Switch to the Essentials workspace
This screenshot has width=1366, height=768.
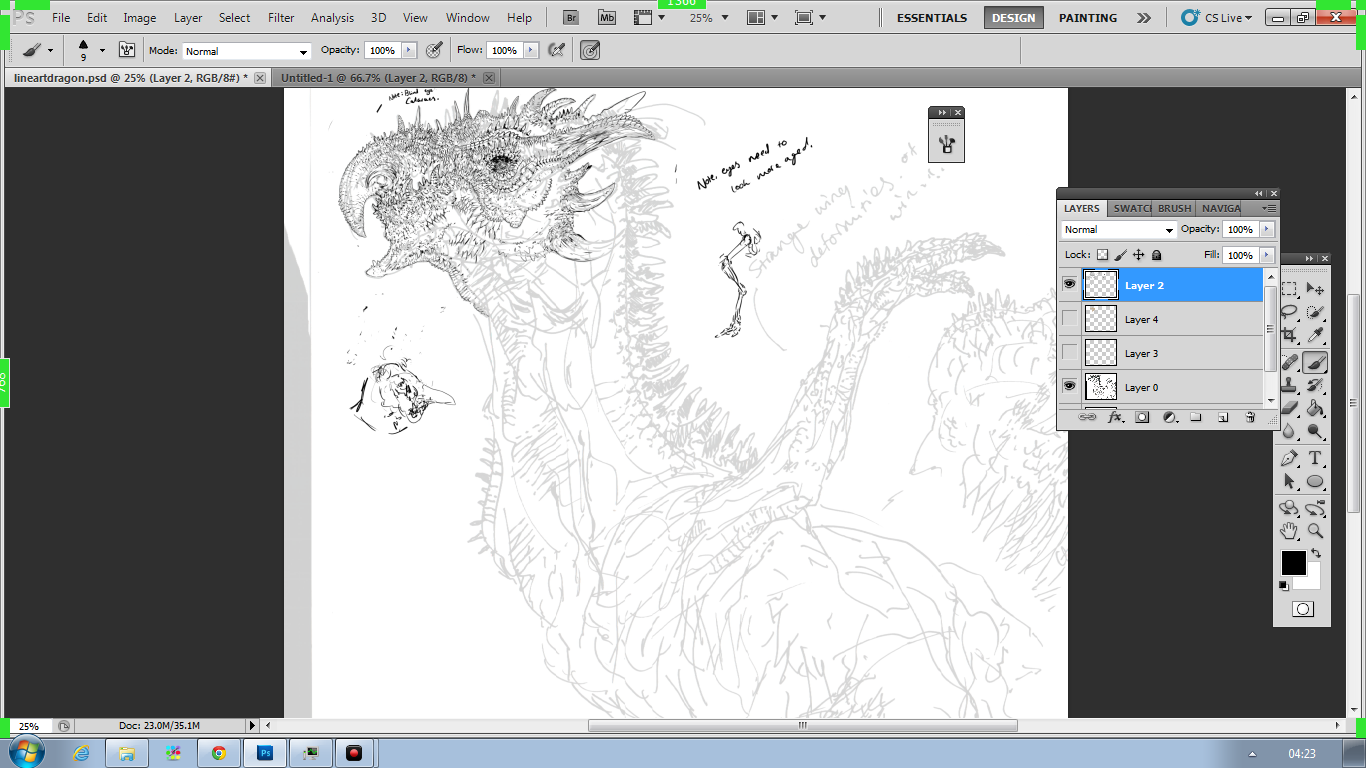(932, 17)
